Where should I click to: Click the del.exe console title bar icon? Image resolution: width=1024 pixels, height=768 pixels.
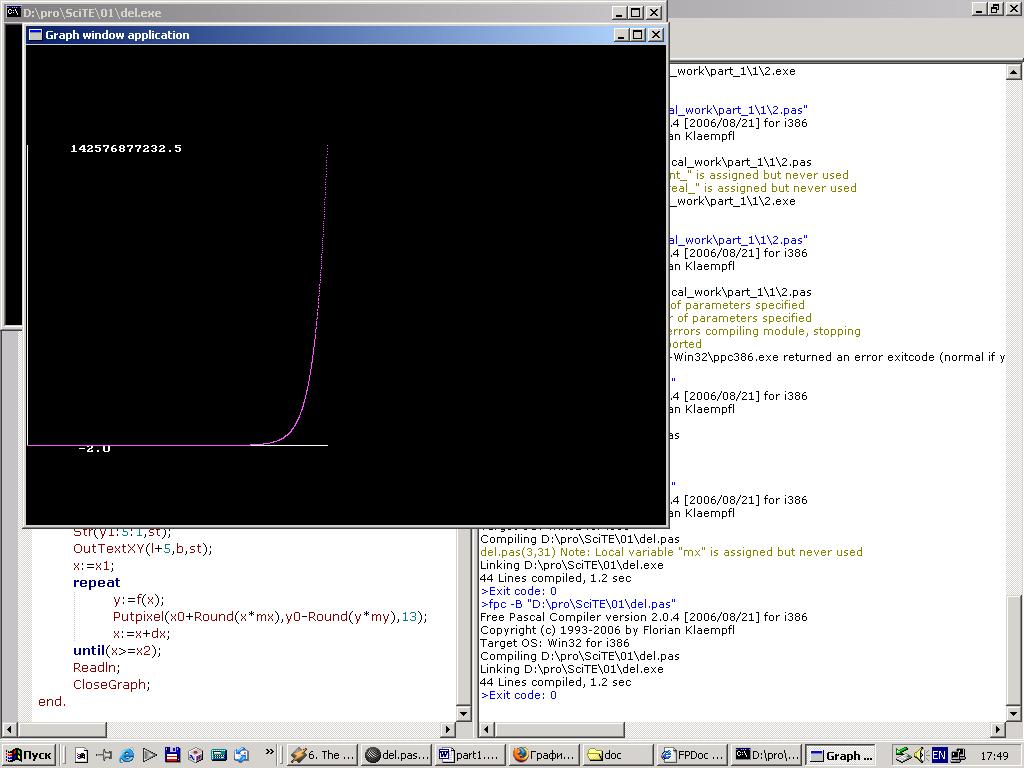click(x=13, y=13)
